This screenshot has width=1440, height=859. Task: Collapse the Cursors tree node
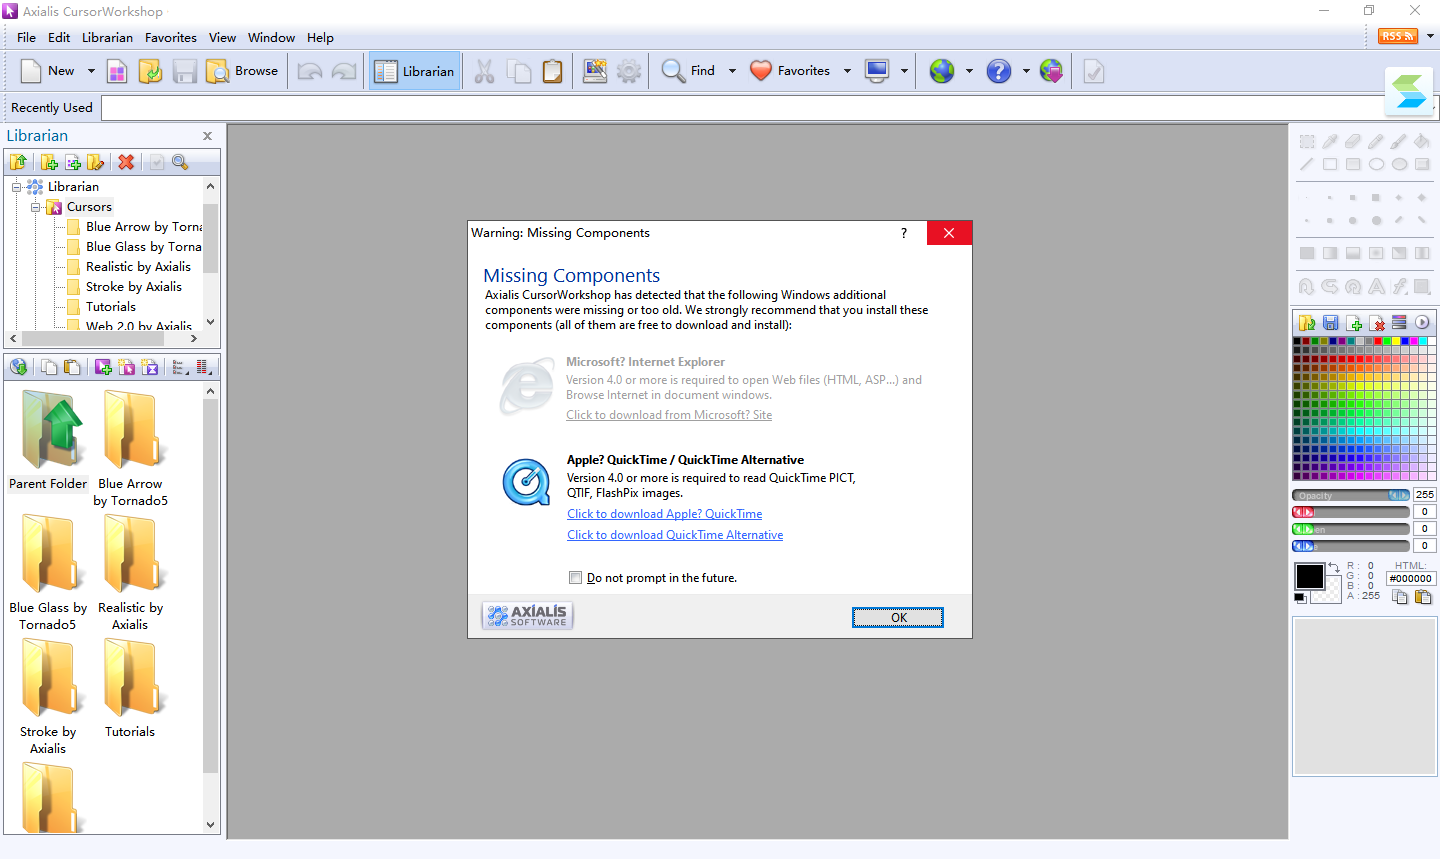(35, 207)
